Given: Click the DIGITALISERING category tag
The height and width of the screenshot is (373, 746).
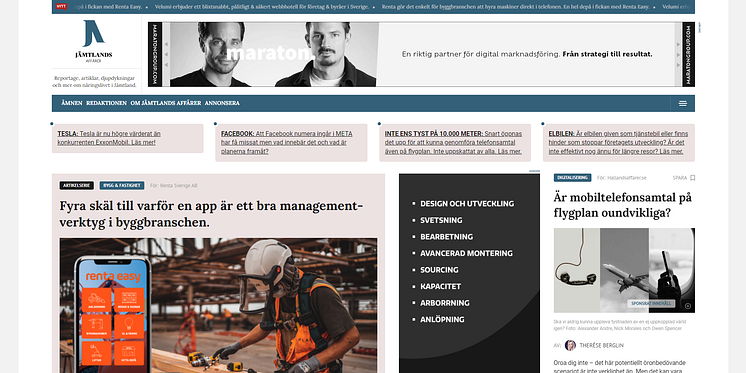Looking at the screenshot, I should [x=572, y=178].
